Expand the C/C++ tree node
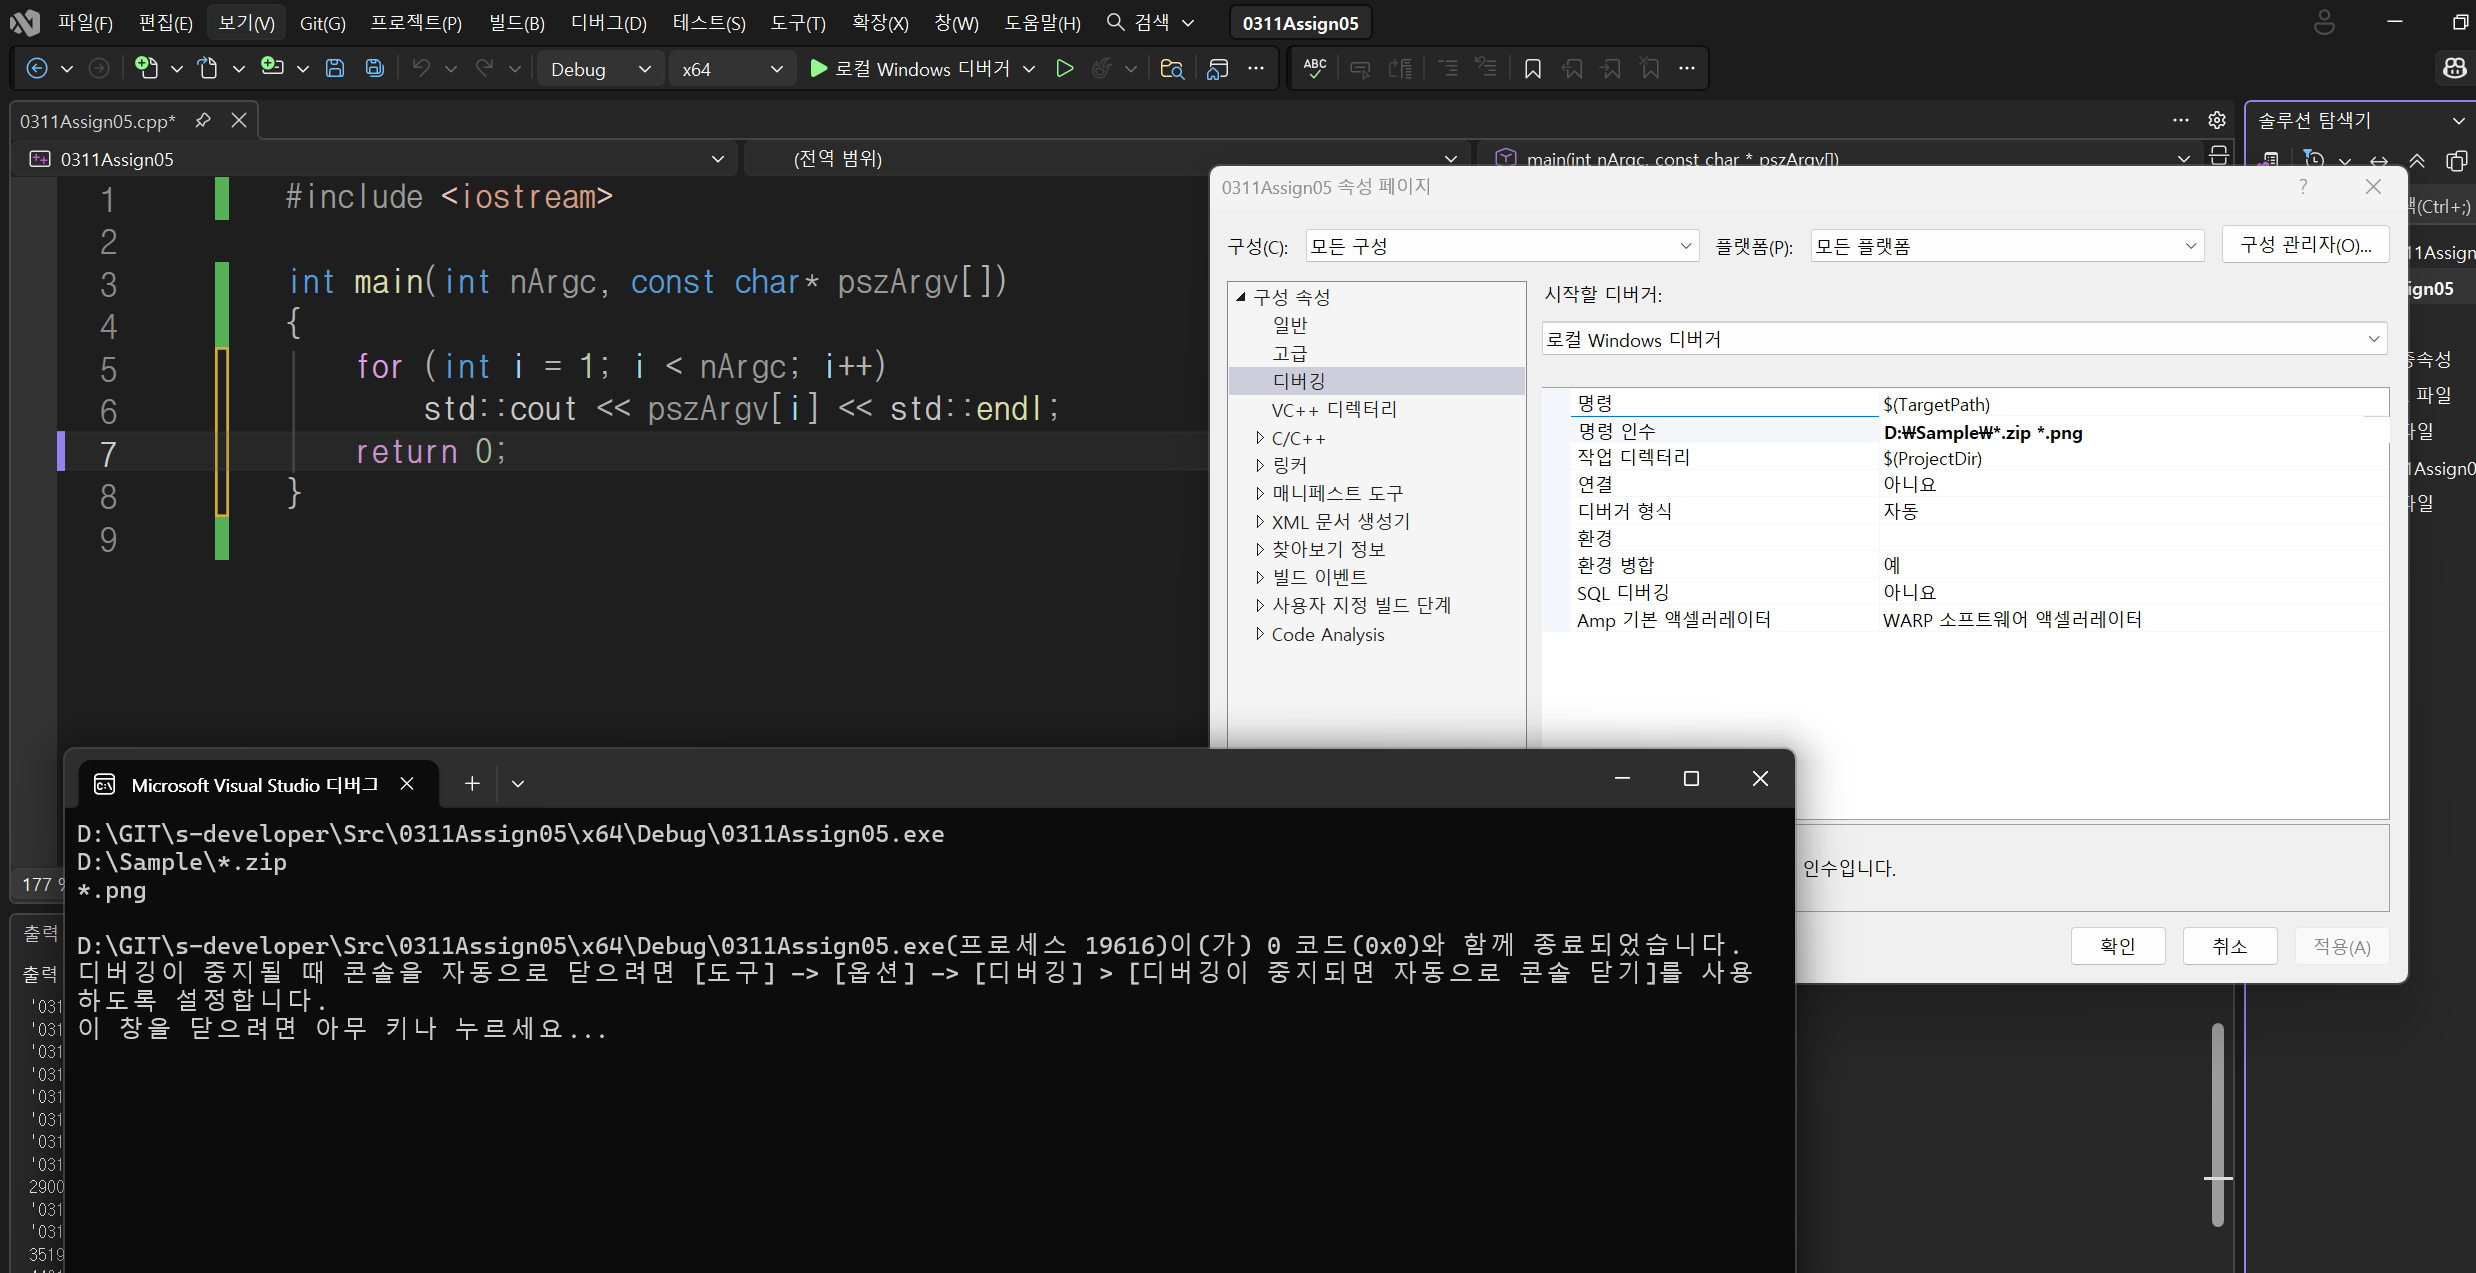The width and height of the screenshot is (2476, 1273). tap(1260, 438)
